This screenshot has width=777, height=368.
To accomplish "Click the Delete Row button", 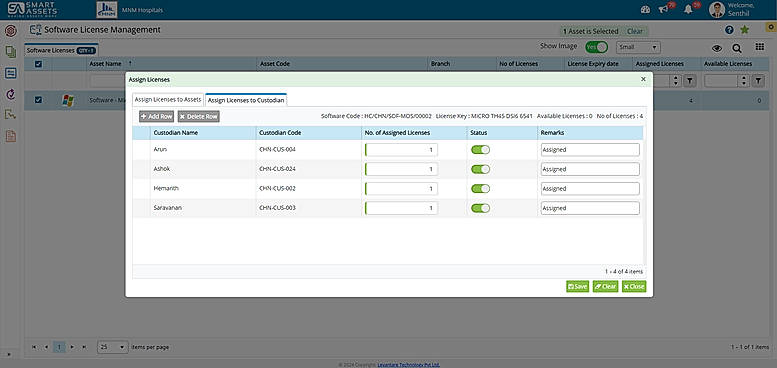I will [x=198, y=116].
